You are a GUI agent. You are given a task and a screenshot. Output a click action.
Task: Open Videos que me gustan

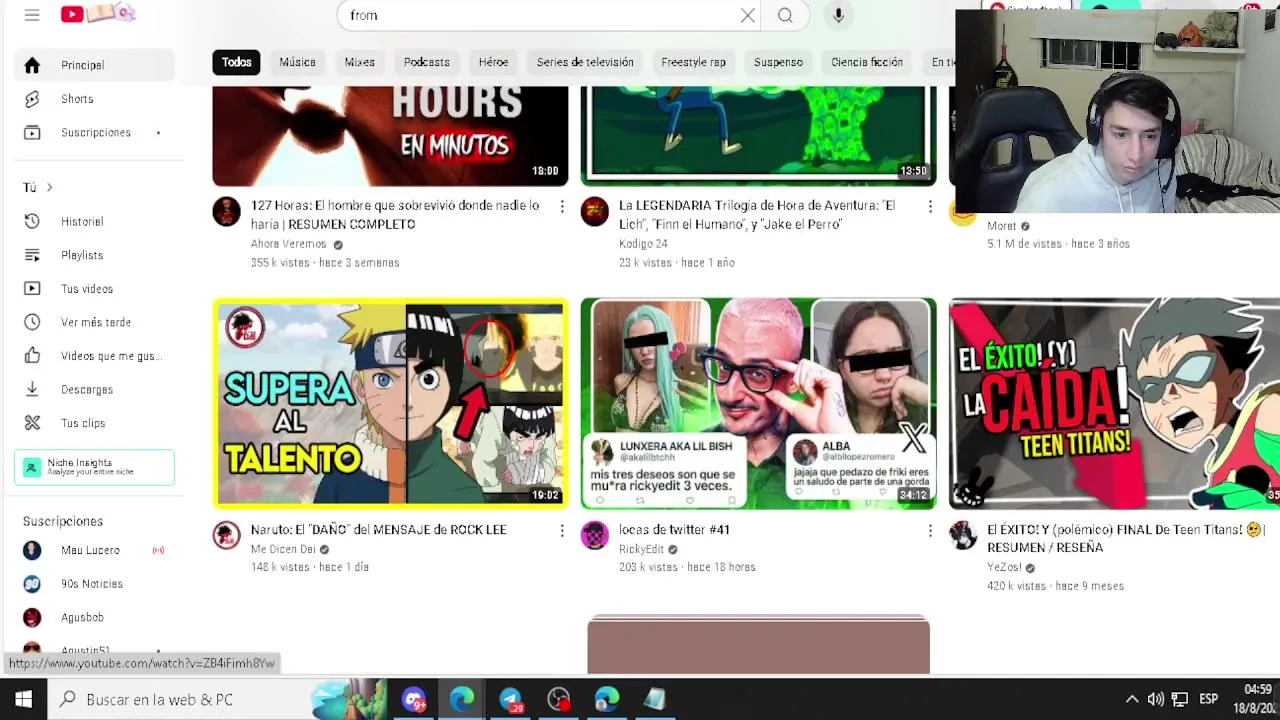click(95, 356)
